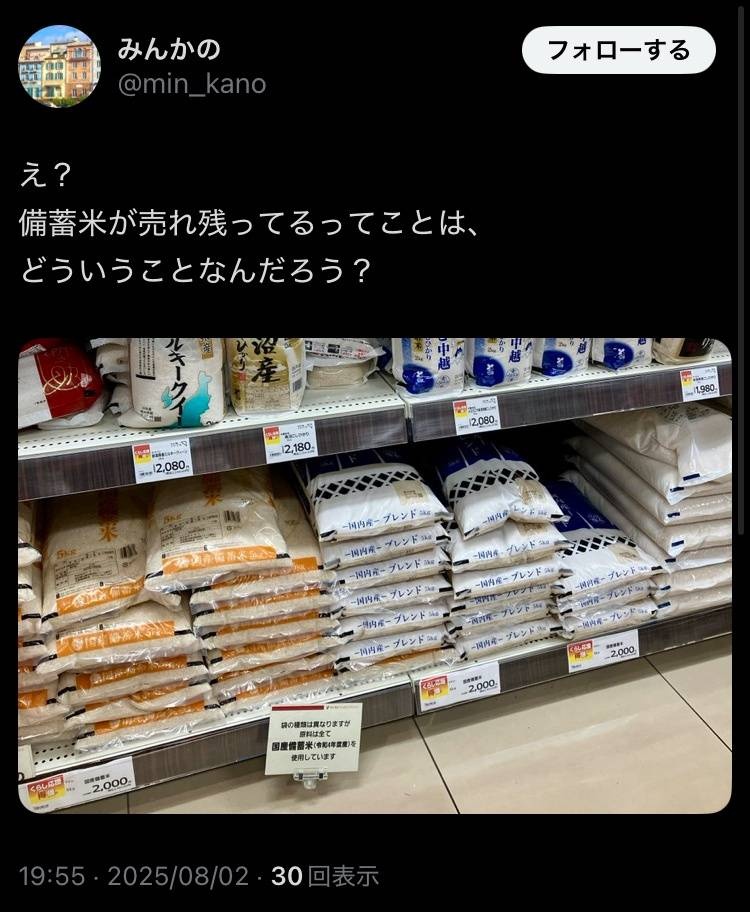Click the フォローする button
750x912 pixels.
click(619, 50)
